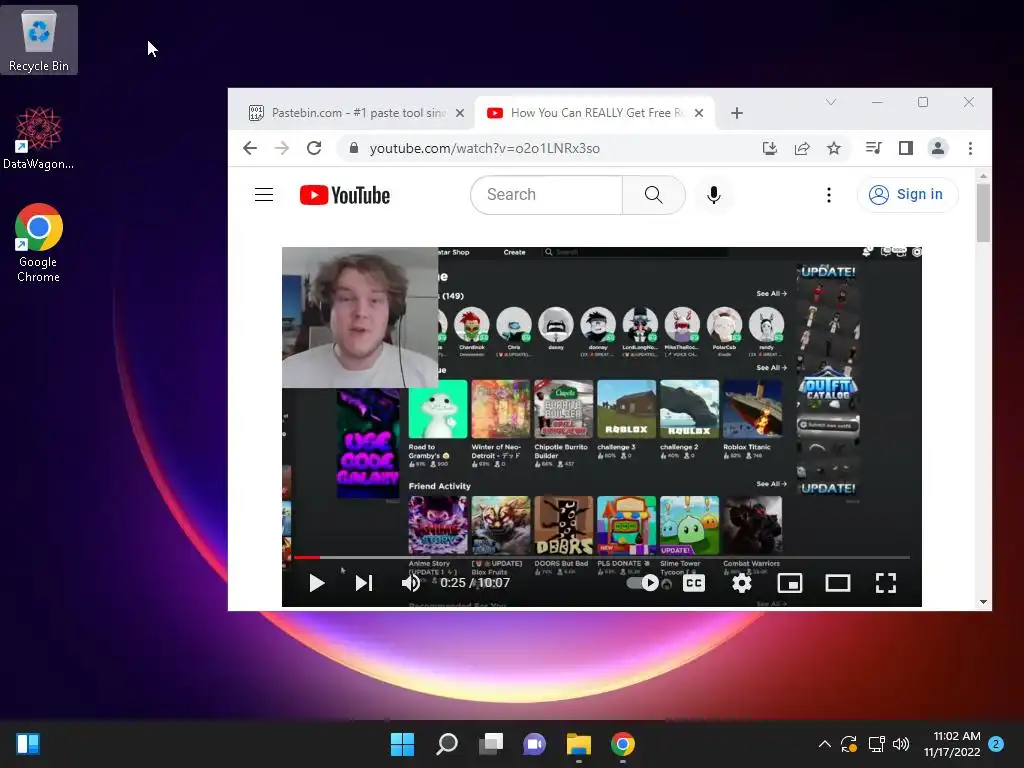Open the Chrome three-dot menu
This screenshot has width=1024, height=768.
(970, 148)
